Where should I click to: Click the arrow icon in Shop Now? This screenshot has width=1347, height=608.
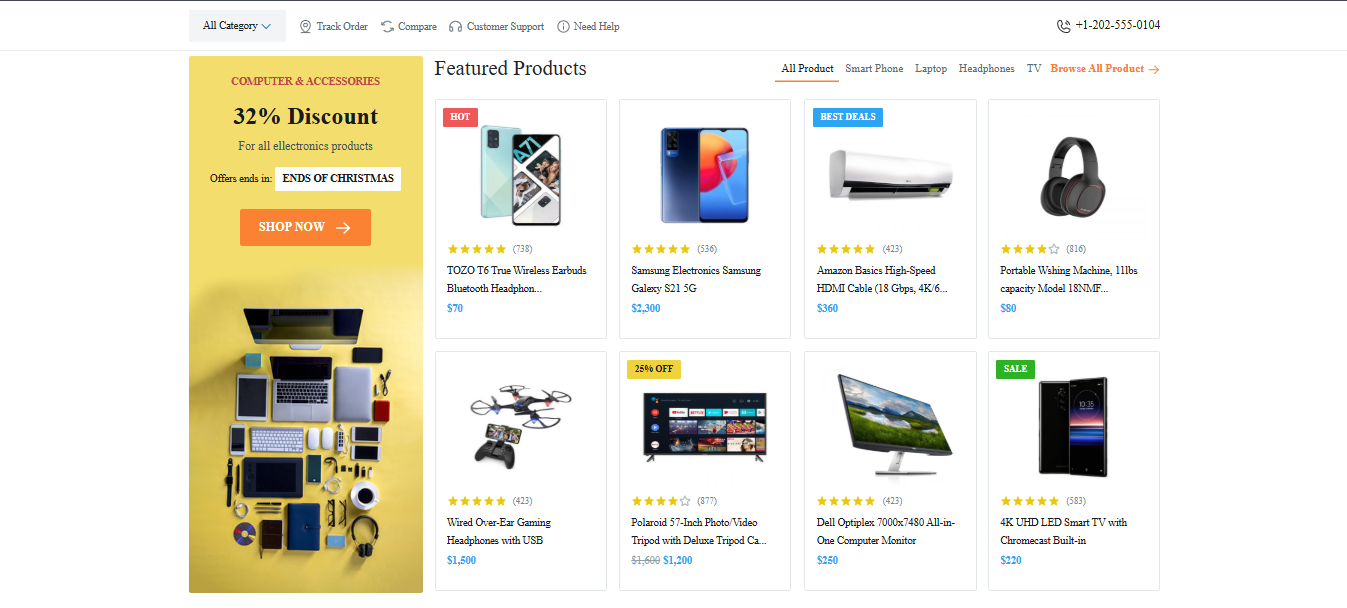343,228
